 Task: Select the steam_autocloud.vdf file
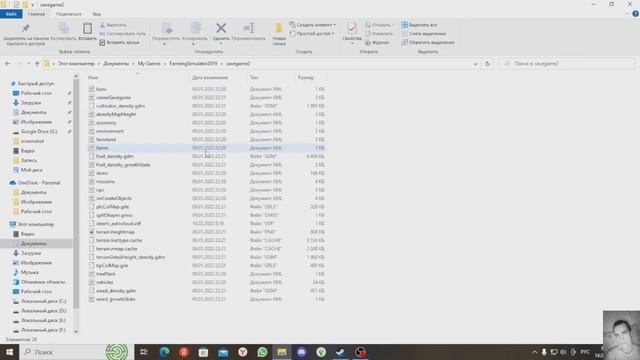pos(118,224)
